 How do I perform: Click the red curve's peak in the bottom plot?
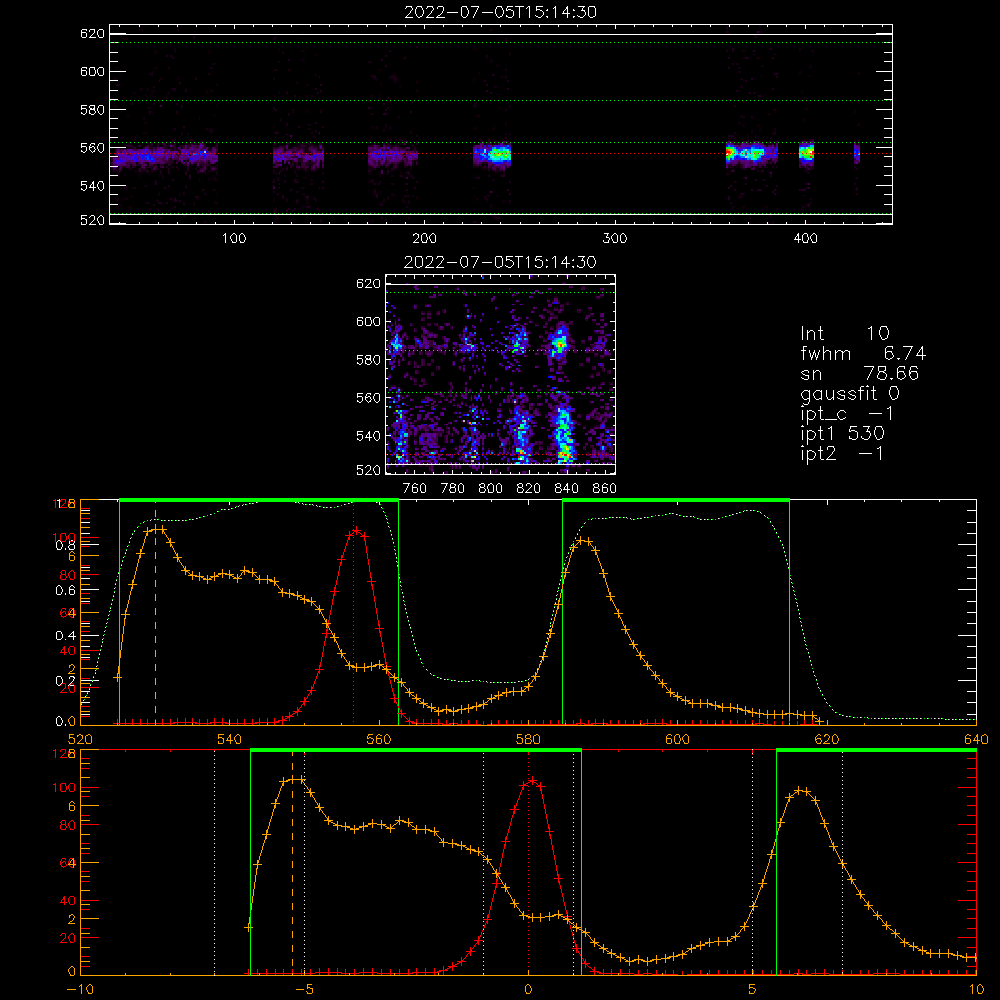532,781
